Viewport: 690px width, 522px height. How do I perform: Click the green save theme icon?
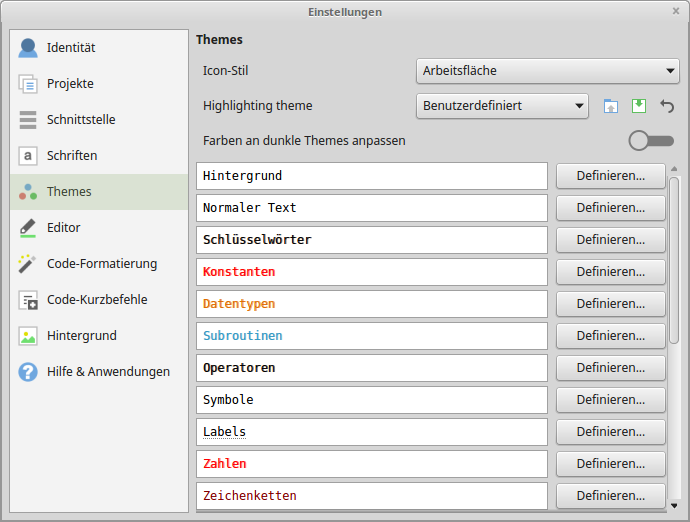click(x=639, y=106)
